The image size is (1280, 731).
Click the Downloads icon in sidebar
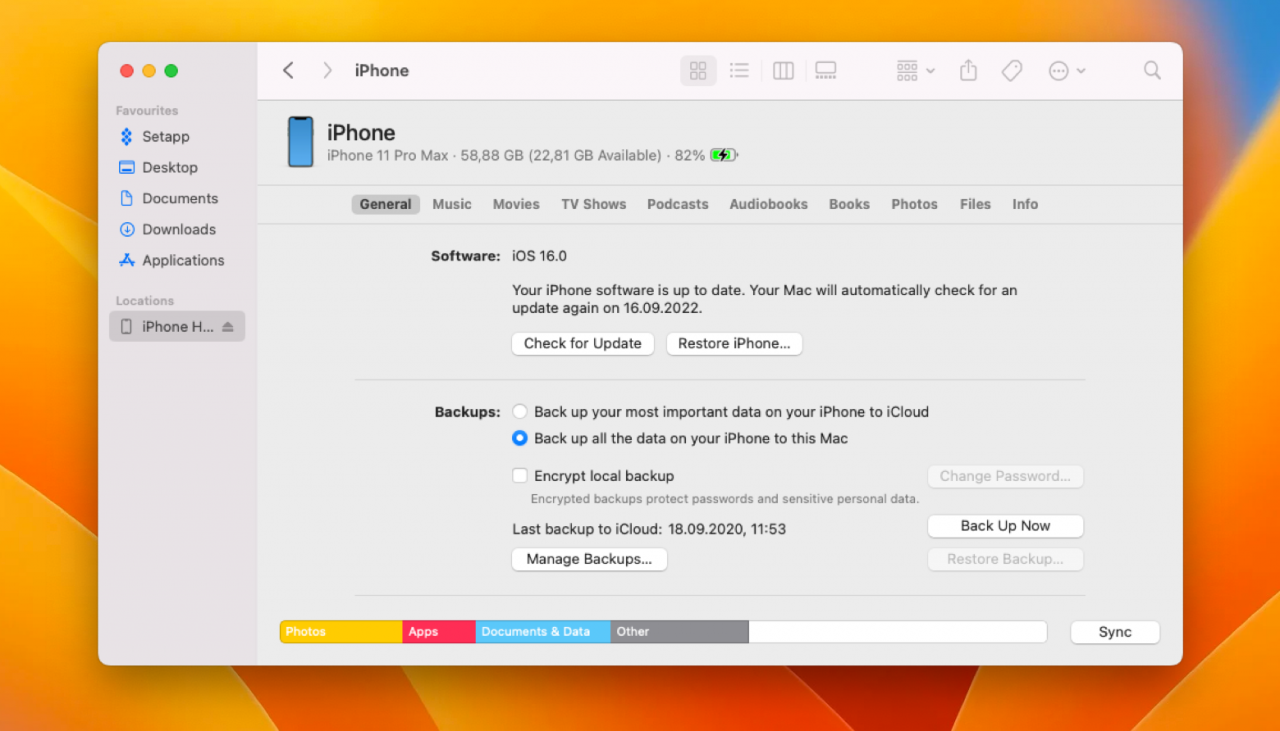click(126, 229)
